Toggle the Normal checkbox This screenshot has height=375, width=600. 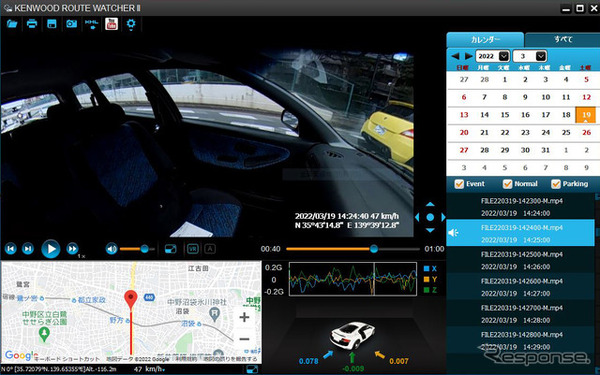507,184
